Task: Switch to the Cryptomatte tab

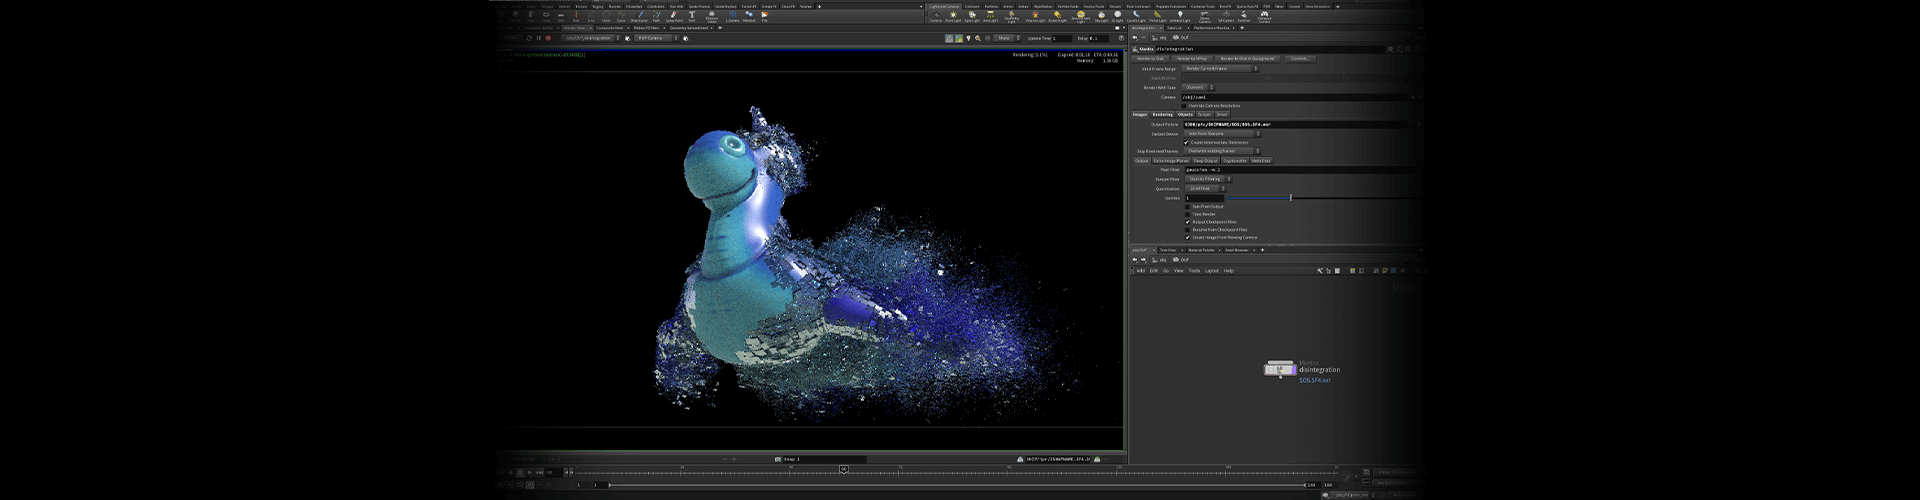Action: tap(1235, 161)
